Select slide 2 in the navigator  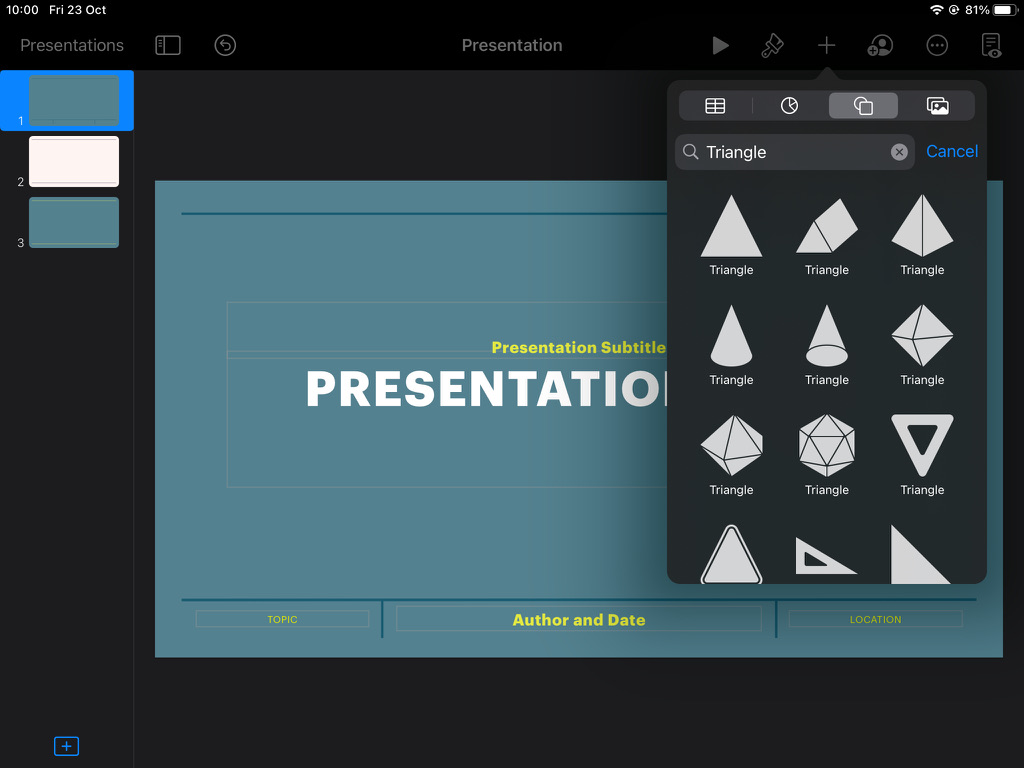(73, 161)
